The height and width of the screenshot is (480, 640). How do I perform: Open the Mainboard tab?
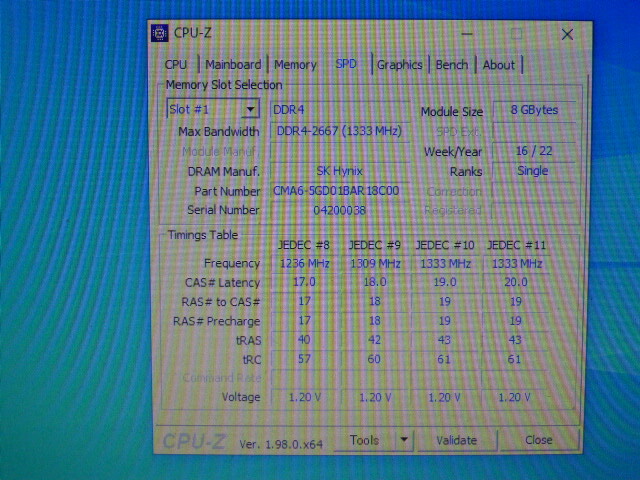(233, 64)
